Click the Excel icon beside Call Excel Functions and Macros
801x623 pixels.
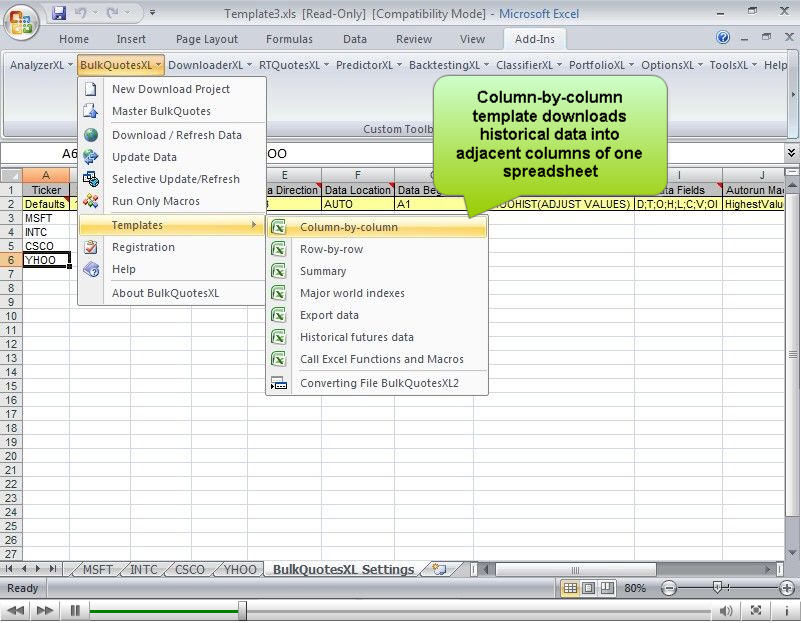point(278,359)
